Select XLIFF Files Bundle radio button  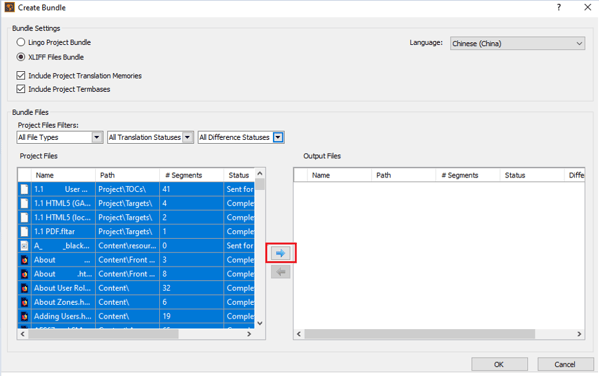(21, 57)
